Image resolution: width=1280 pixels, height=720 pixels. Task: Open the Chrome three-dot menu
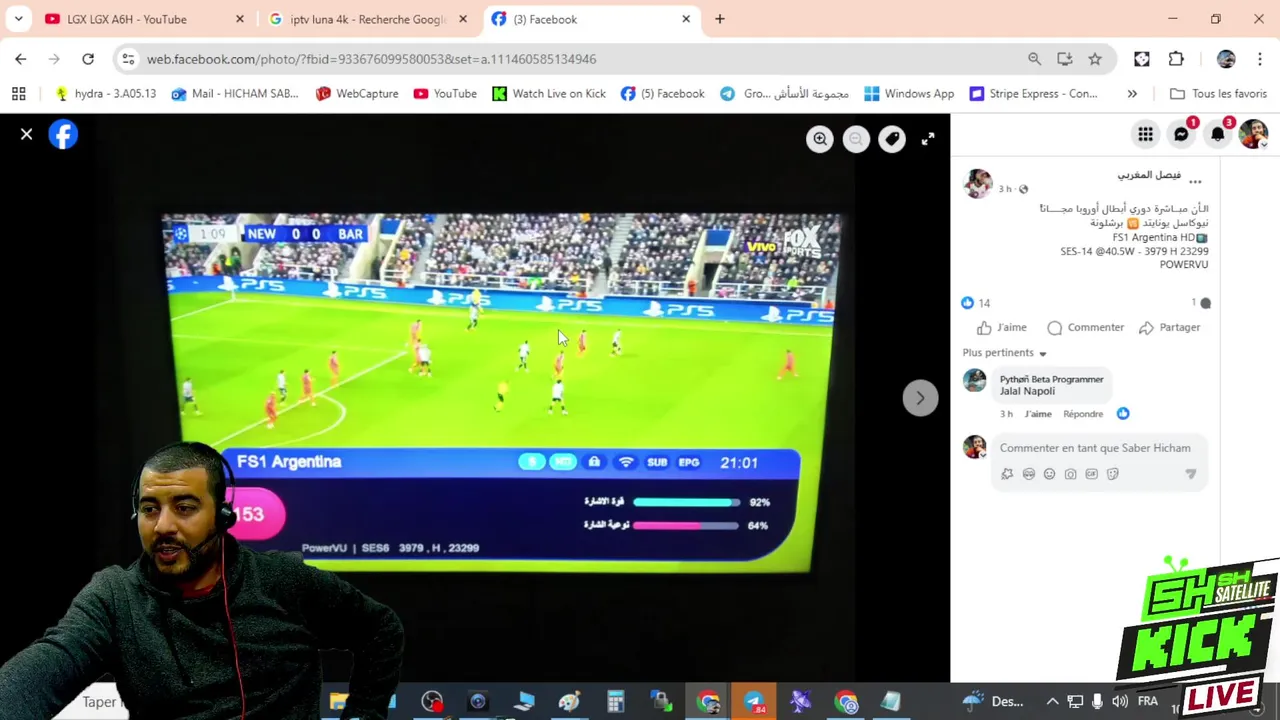pos(1259,59)
